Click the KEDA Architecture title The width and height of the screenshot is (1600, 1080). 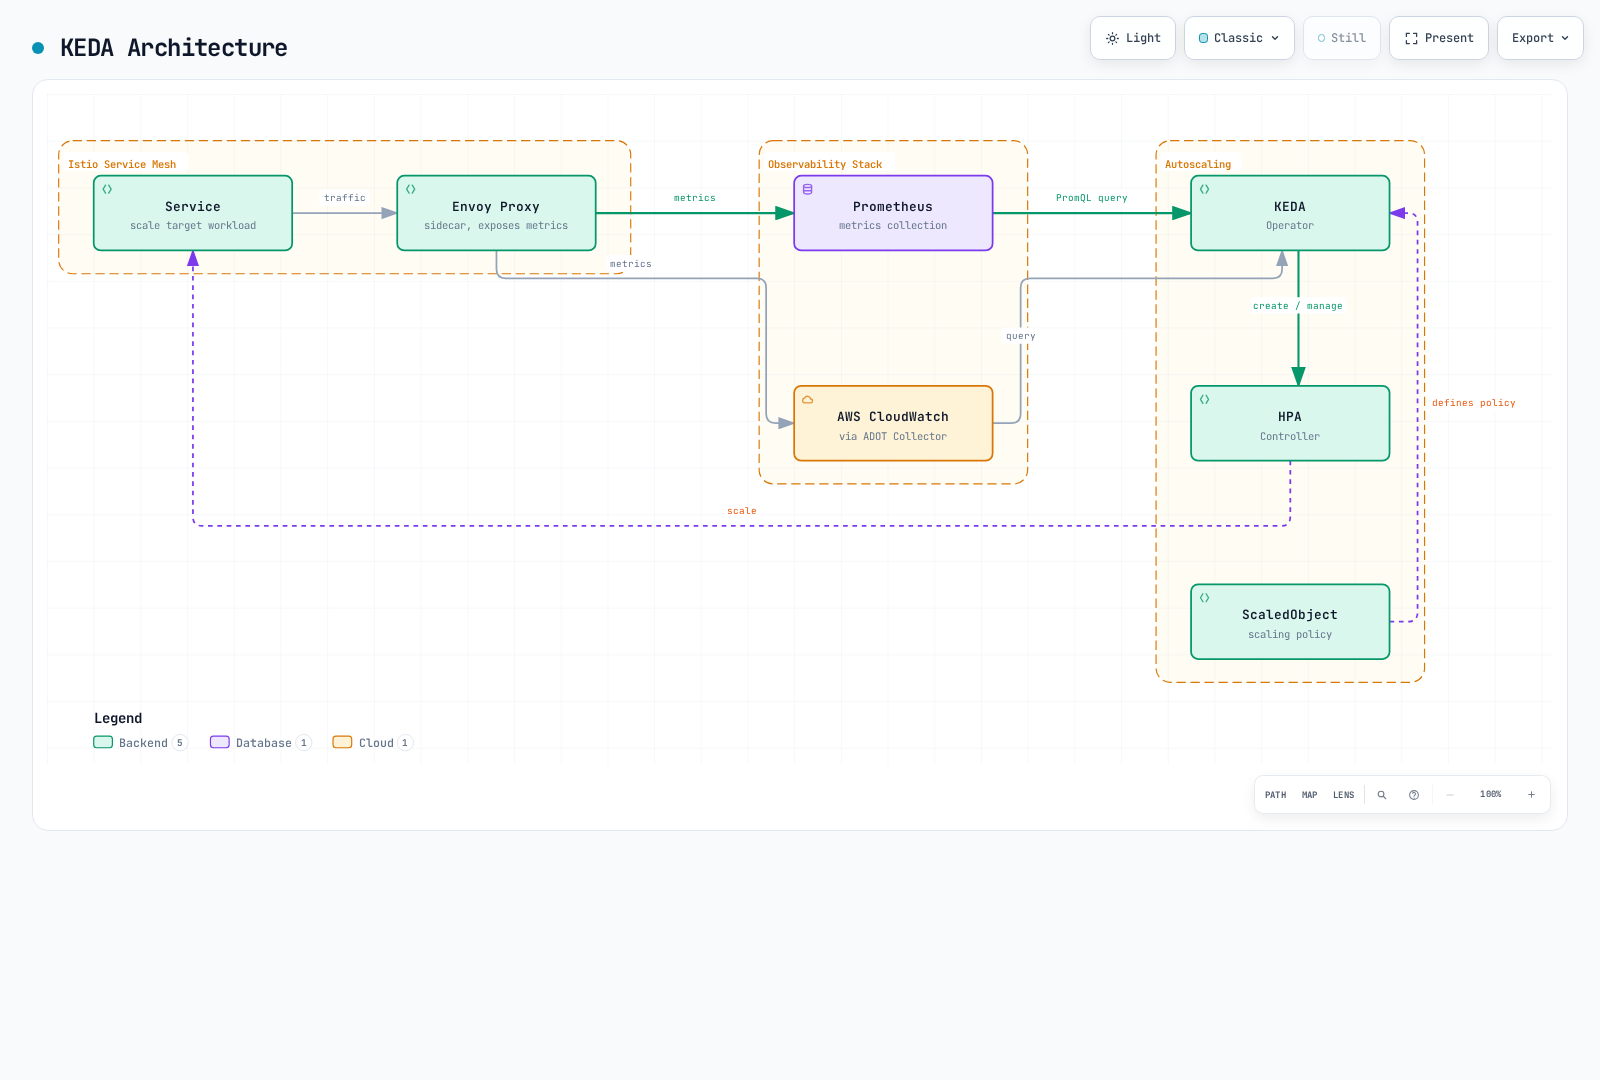coord(174,48)
